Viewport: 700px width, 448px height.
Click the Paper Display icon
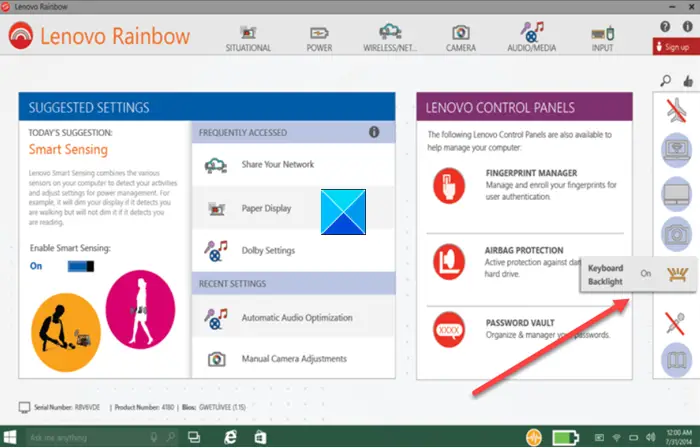coord(217,208)
